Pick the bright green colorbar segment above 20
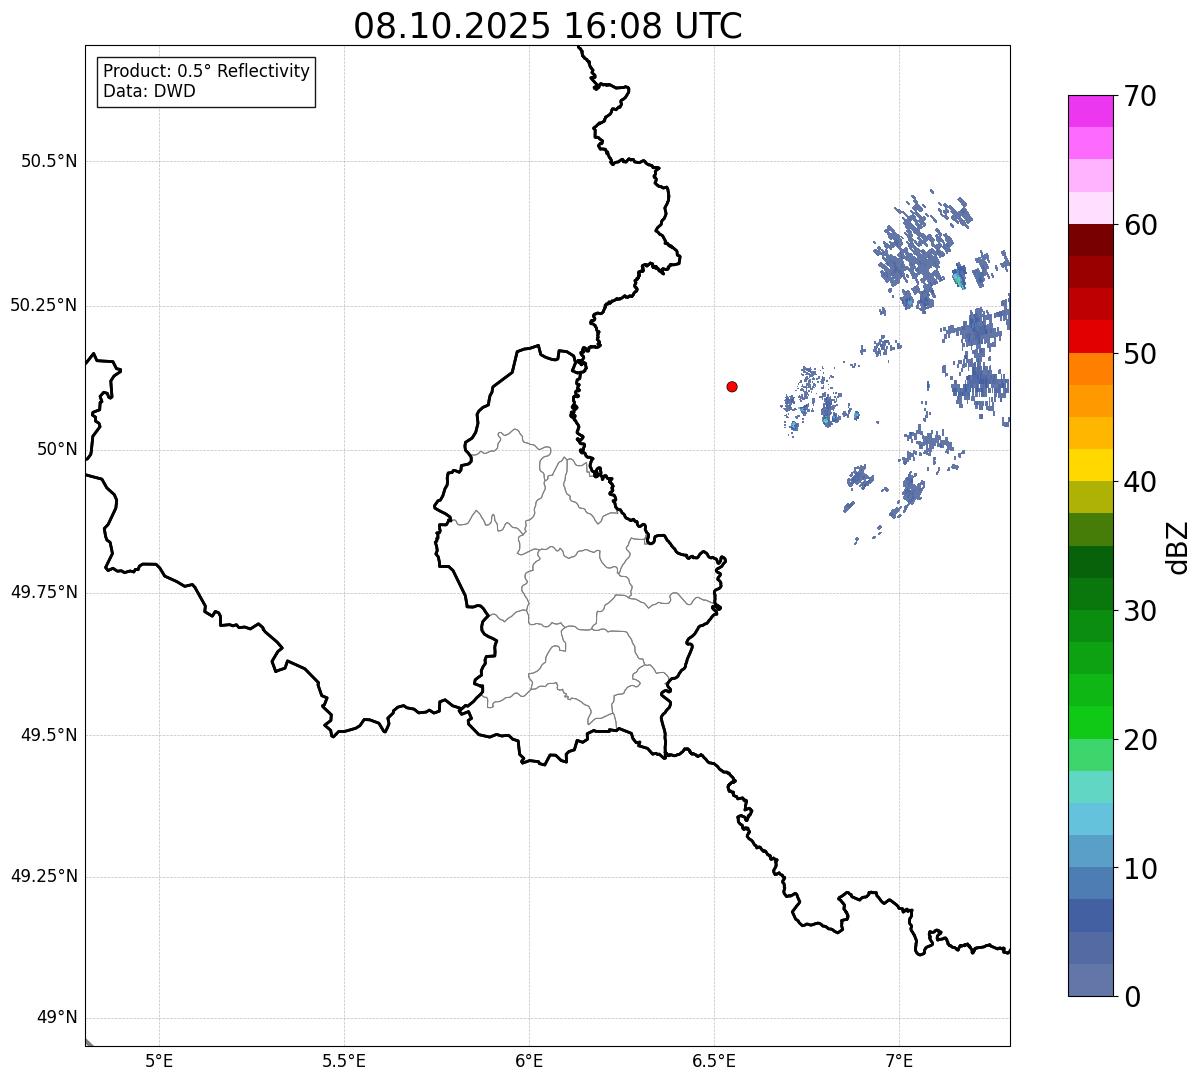Viewport: 1202px width, 1081px height. [x=1090, y=722]
